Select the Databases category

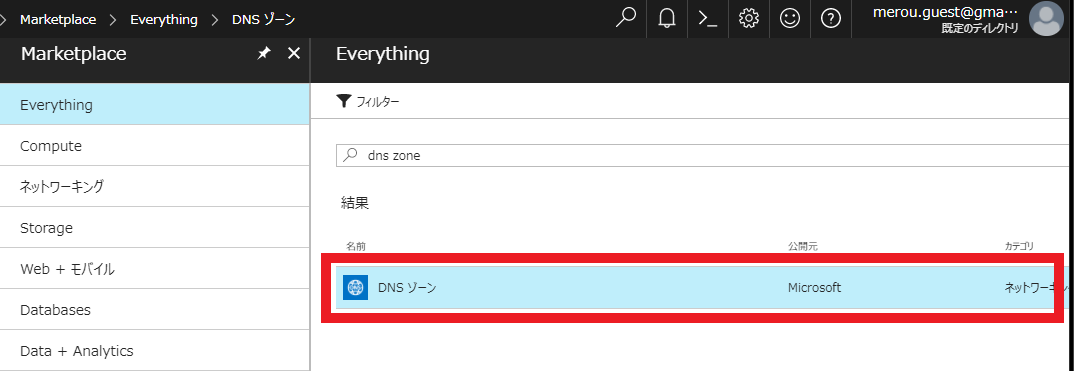(155, 310)
